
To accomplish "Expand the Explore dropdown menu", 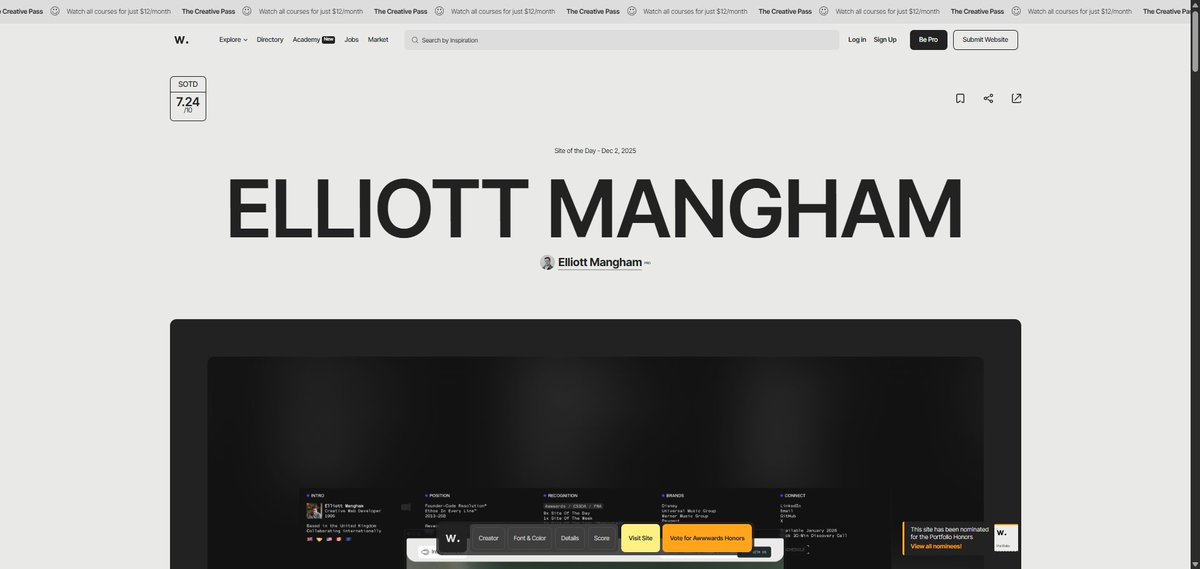I will point(233,40).
